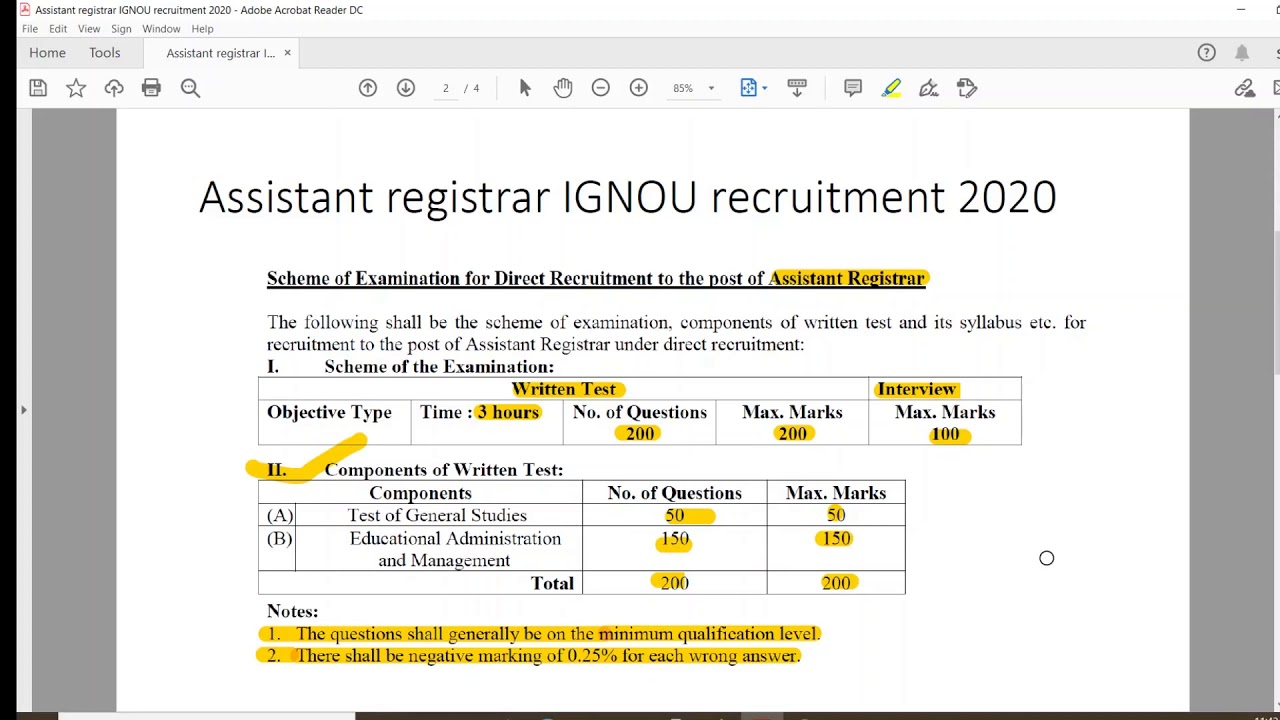The width and height of the screenshot is (1280, 720).
Task: Open the View menu
Action: click(x=89, y=29)
